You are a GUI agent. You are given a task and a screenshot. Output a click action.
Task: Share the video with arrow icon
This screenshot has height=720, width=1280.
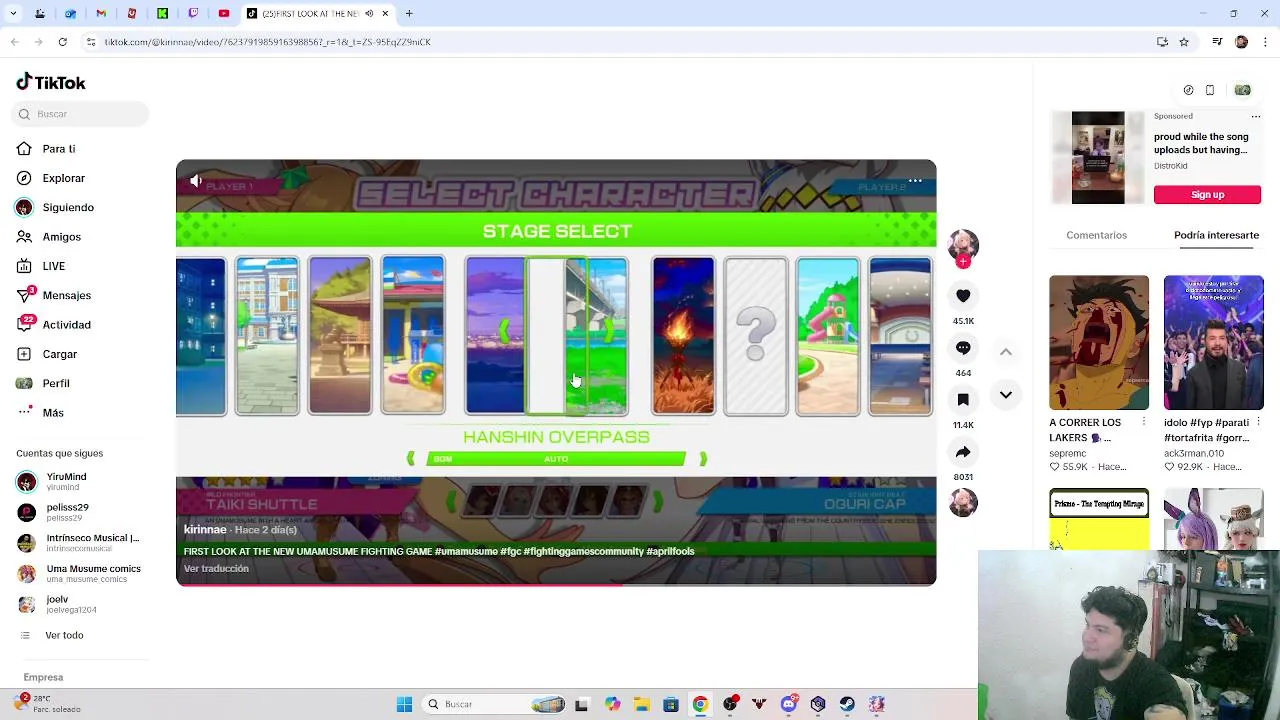[963, 452]
